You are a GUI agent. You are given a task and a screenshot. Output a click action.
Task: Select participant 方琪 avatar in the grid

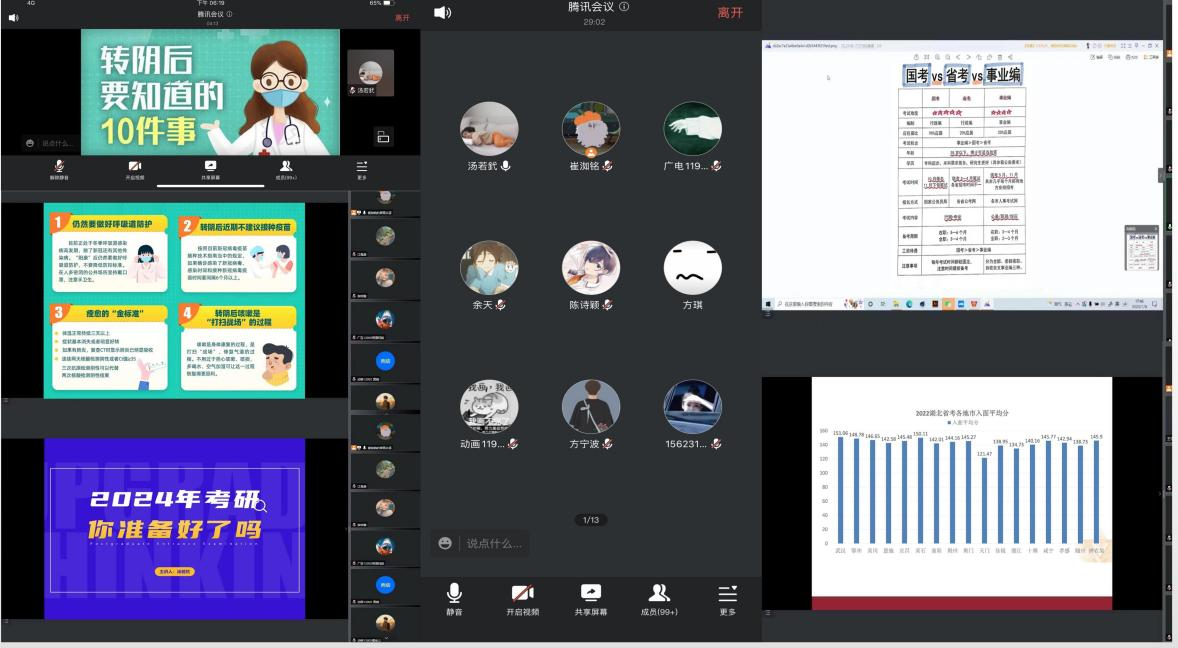point(692,268)
